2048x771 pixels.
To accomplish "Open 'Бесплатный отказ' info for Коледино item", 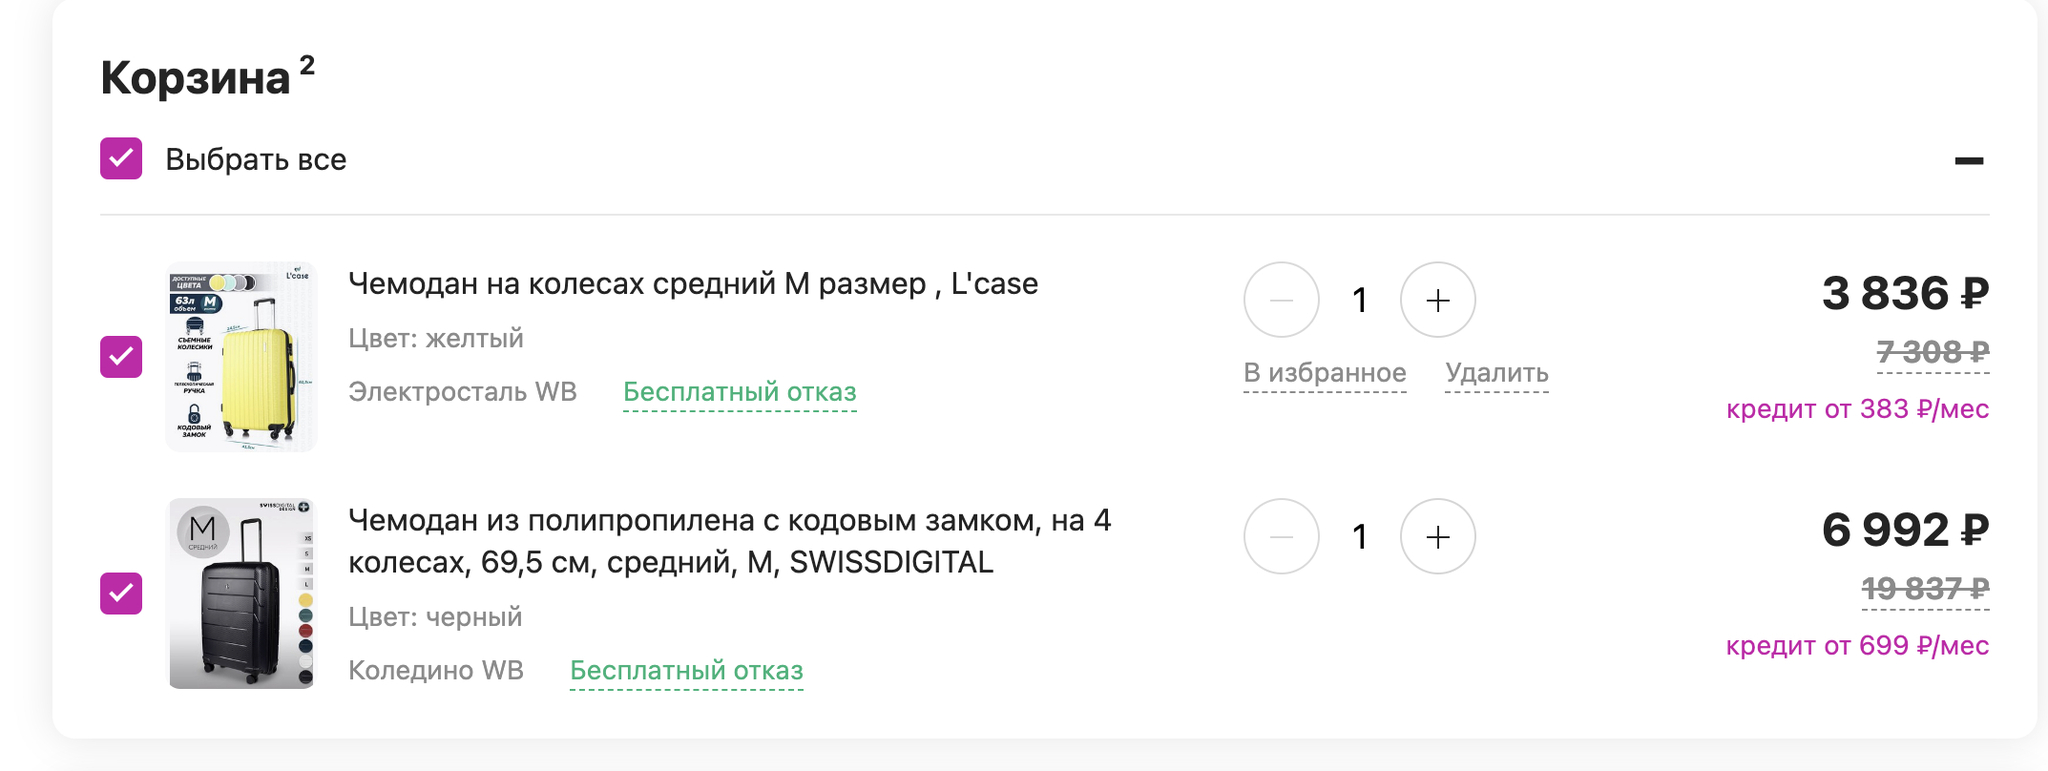I will [686, 670].
